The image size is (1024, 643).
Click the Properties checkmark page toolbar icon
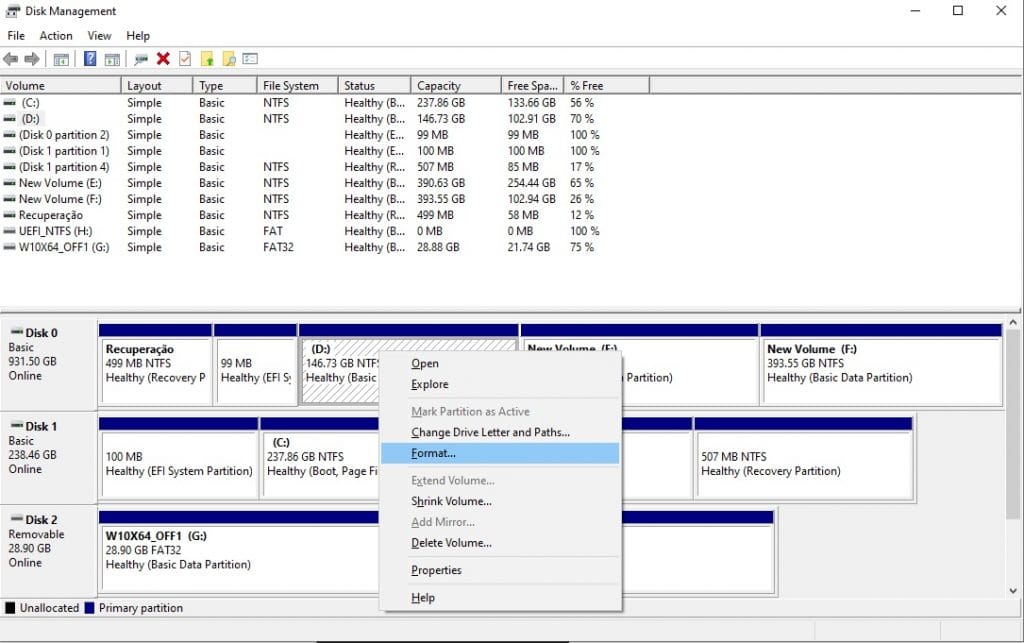pos(185,59)
